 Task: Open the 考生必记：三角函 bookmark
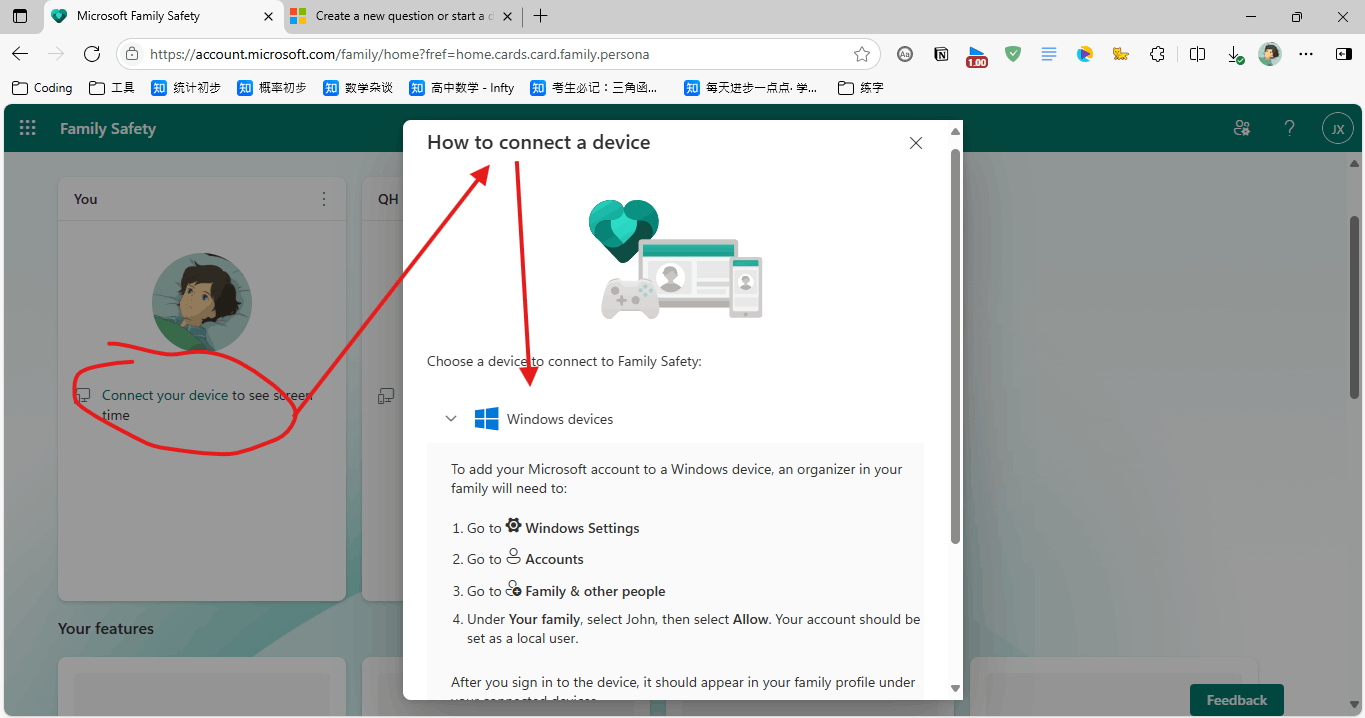click(x=595, y=88)
